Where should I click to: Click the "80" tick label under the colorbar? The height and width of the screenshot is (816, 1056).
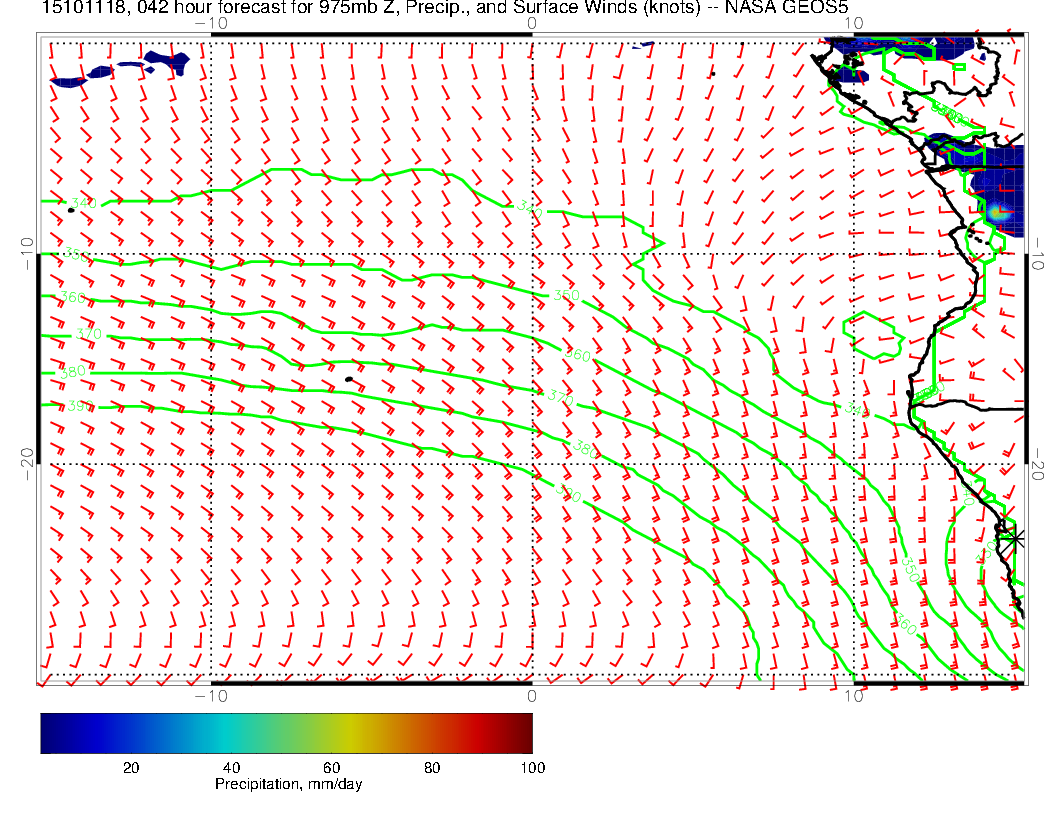(432, 768)
